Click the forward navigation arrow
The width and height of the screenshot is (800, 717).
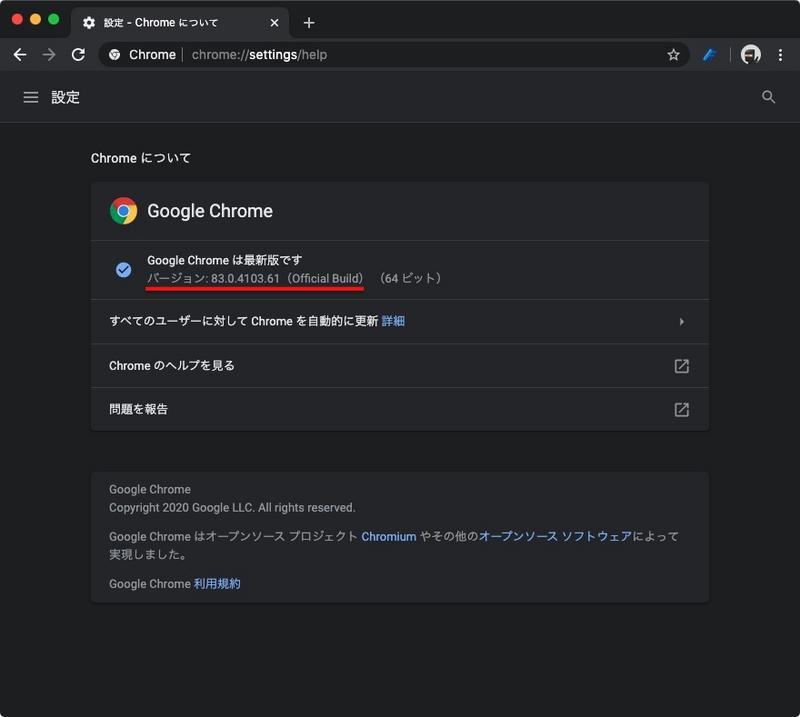click(49, 55)
